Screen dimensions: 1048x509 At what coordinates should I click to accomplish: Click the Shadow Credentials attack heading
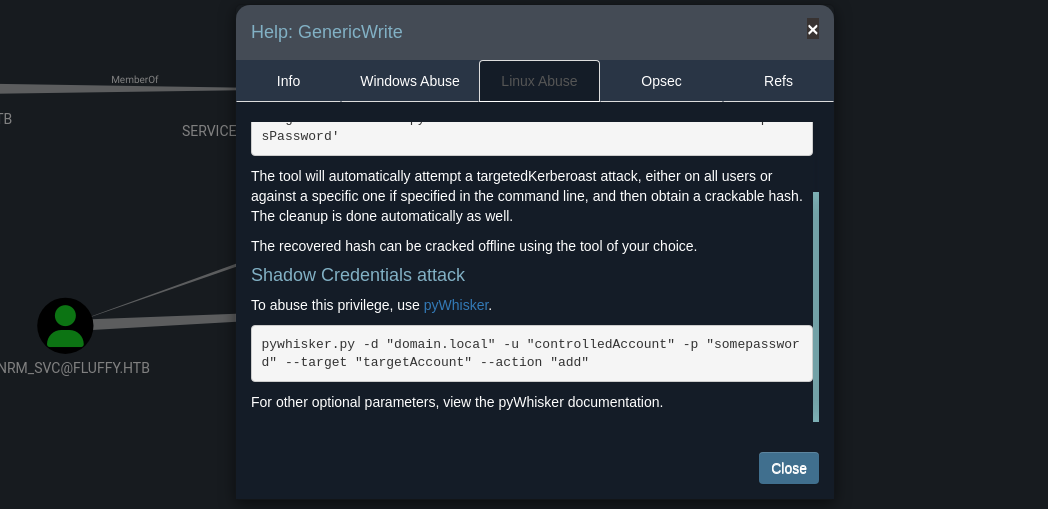click(358, 275)
